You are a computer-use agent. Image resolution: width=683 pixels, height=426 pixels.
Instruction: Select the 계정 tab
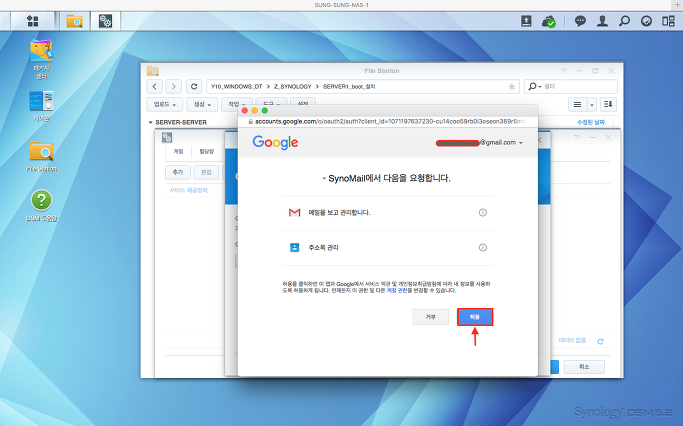[x=179, y=151]
